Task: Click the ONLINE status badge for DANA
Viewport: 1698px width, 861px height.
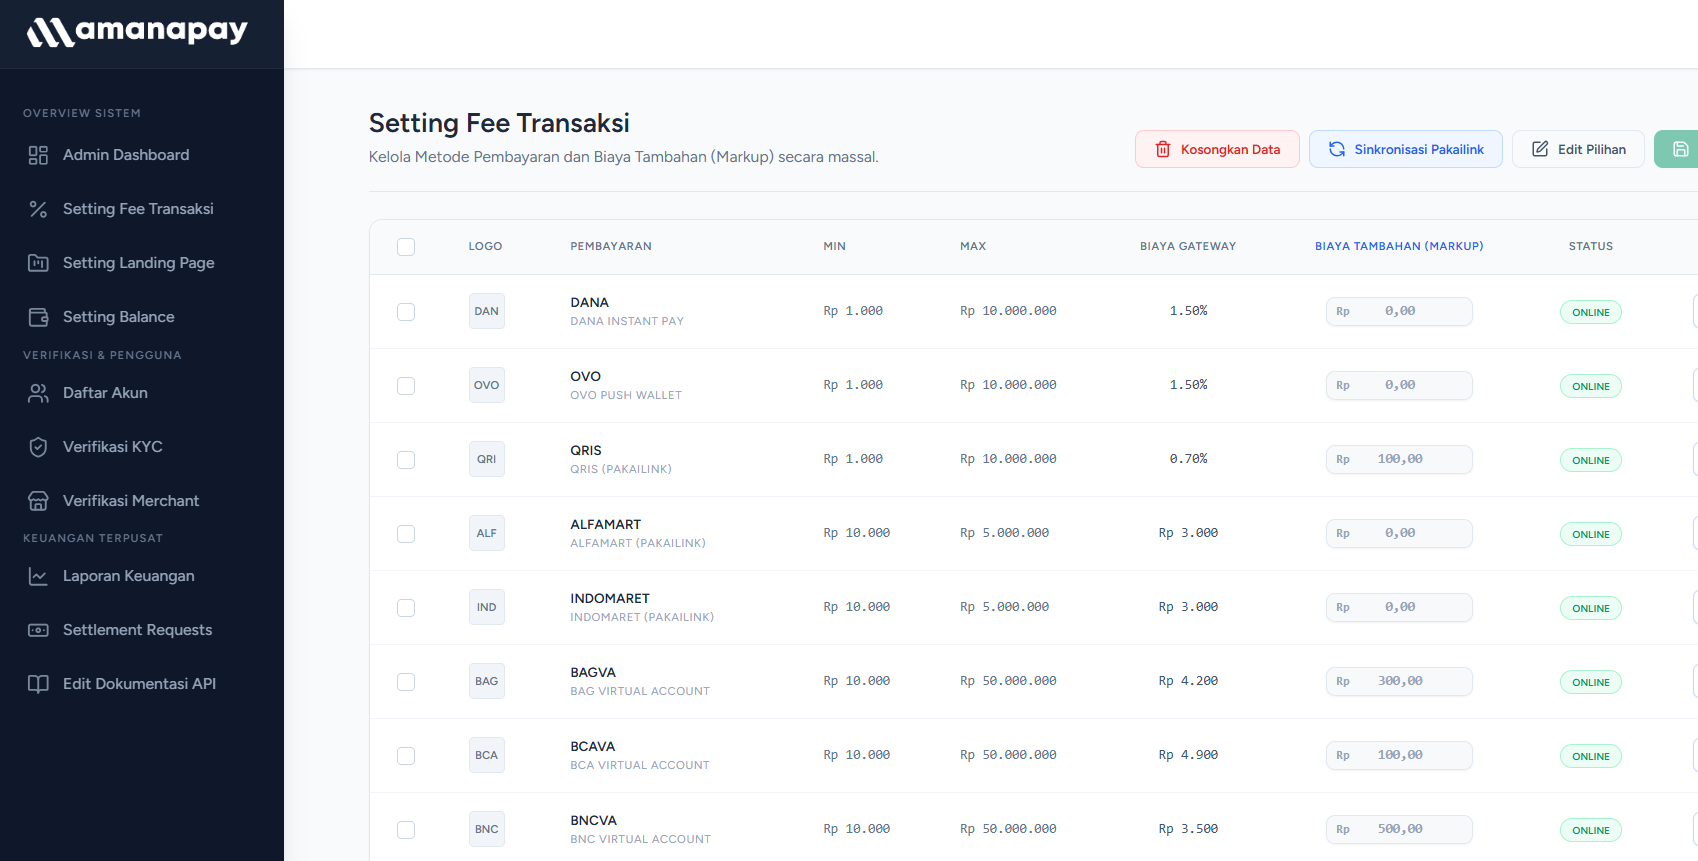Action: [x=1590, y=312]
